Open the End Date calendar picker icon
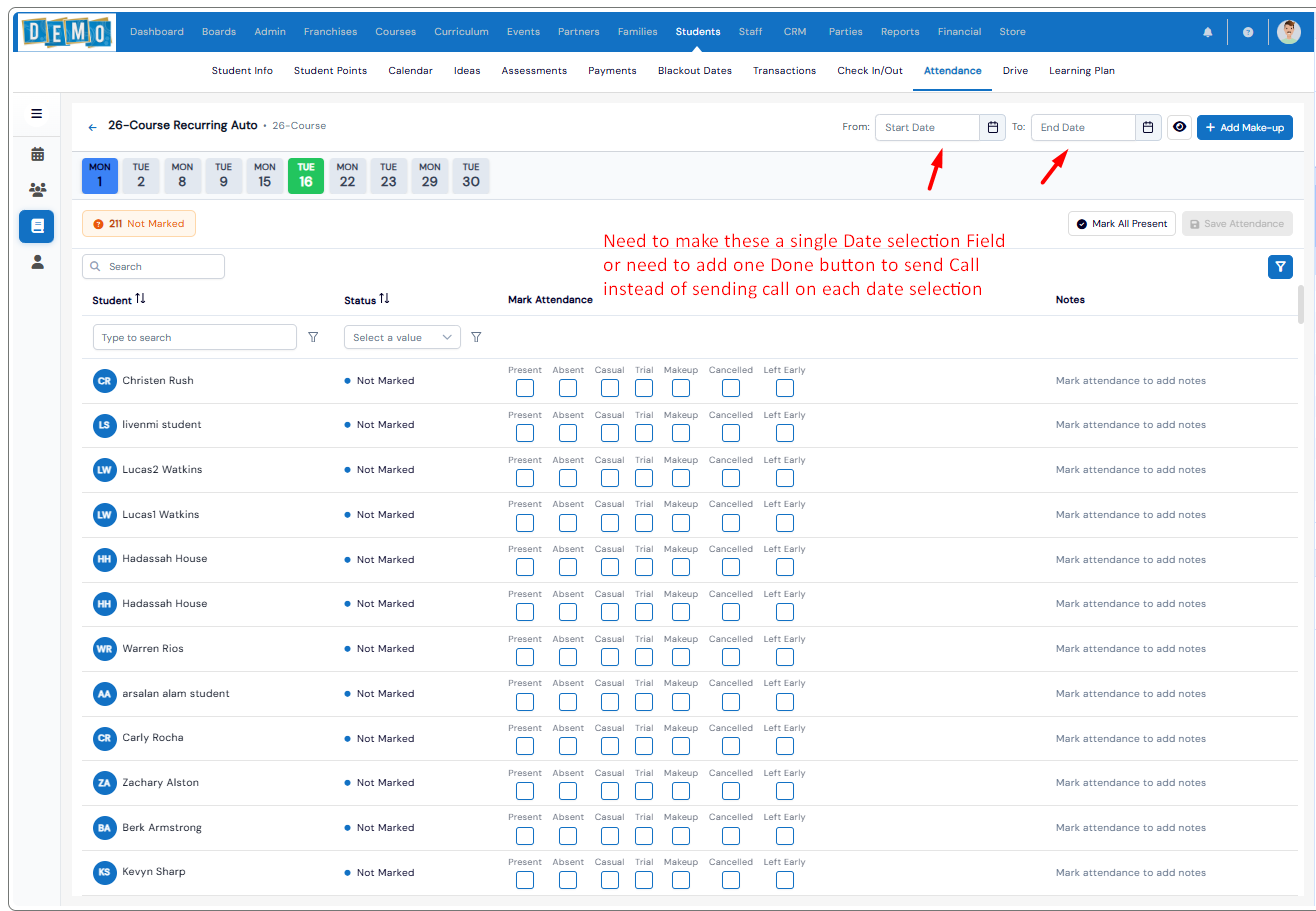Viewport: 1316px width, 911px height. point(1148,127)
